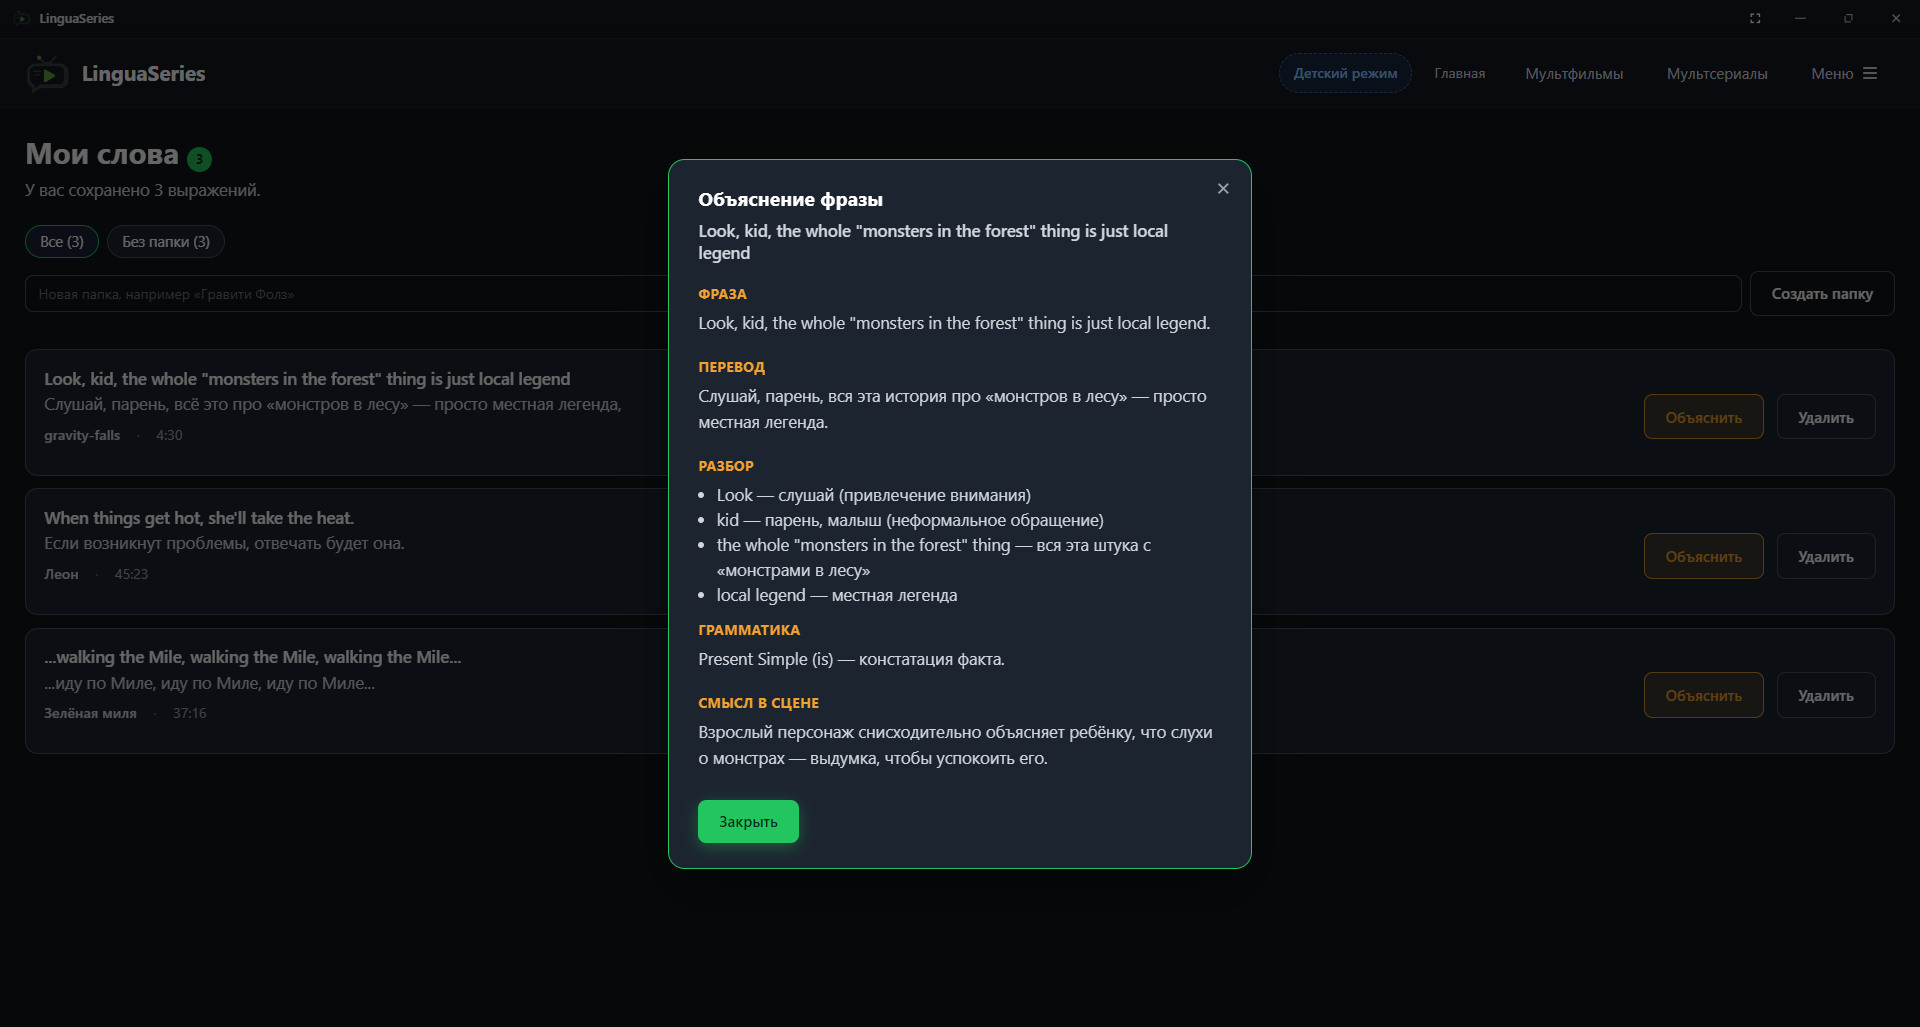
Task: Select the Все (3) filter chip
Action: tap(62, 241)
